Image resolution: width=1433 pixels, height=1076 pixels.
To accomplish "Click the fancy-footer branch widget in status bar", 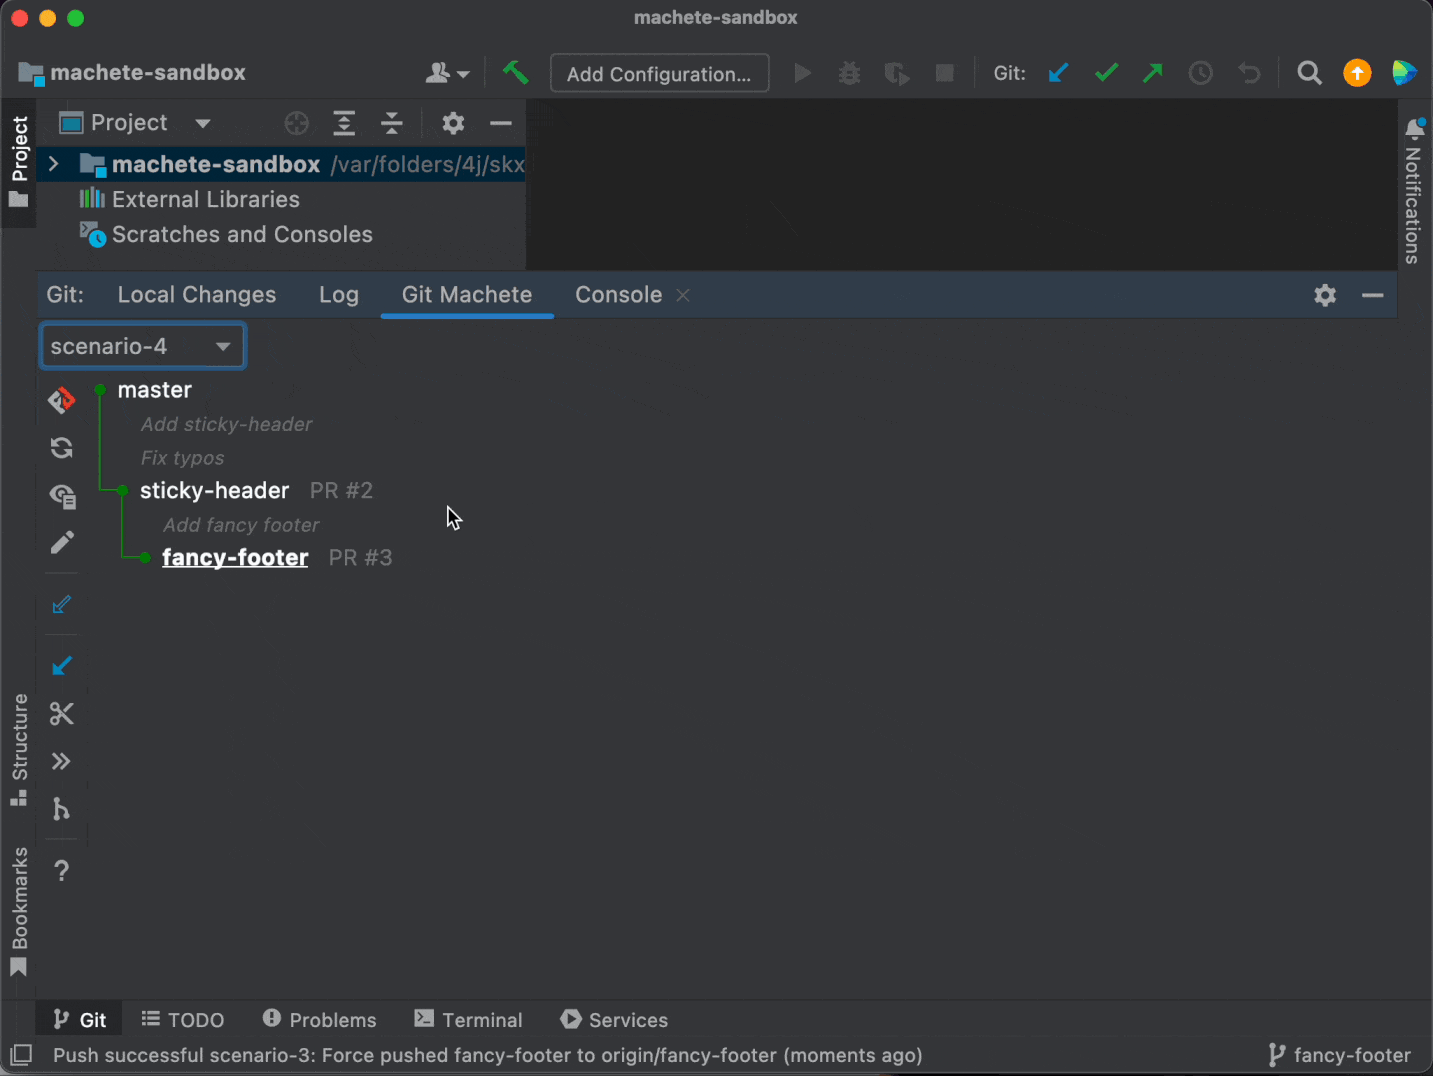I will pos(1339,1055).
